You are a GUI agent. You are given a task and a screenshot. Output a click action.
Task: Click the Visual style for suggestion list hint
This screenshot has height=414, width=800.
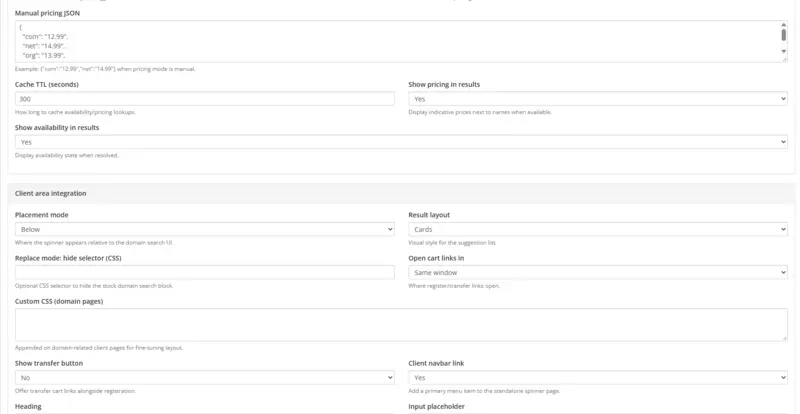click(452, 242)
